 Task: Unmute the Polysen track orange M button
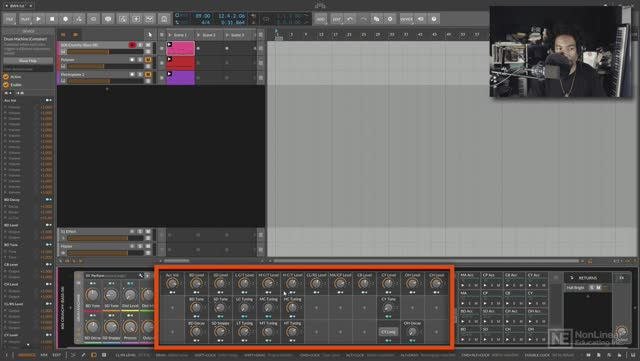point(148,60)
